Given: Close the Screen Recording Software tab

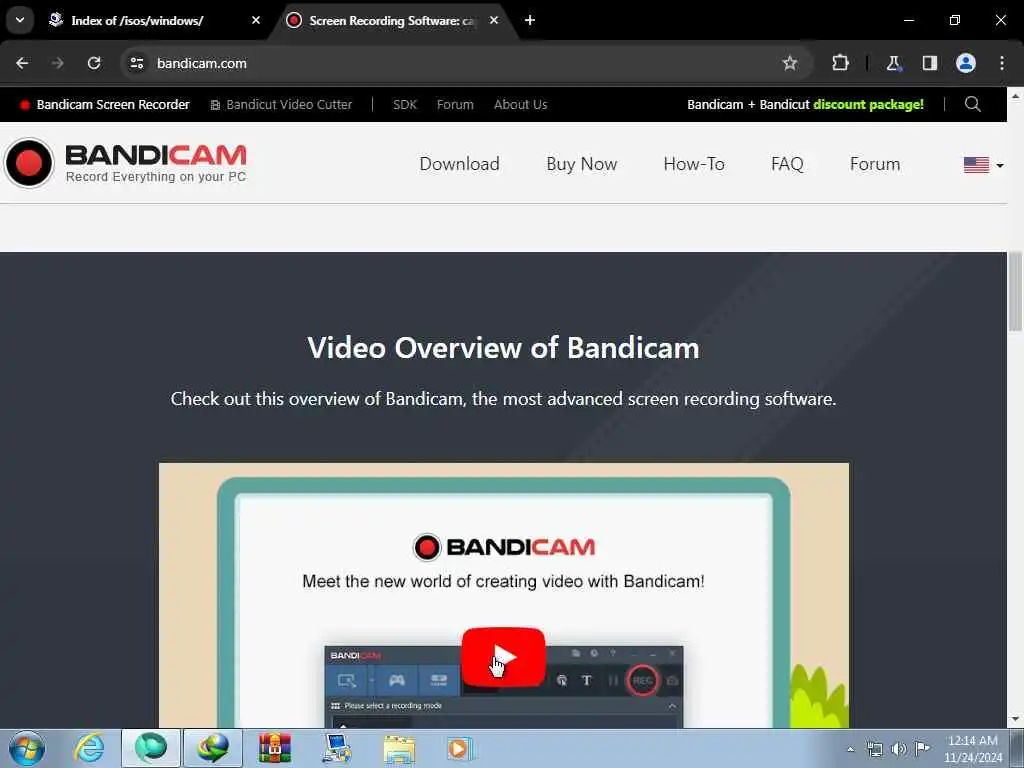Looking at the screenshot, I should click(x=494, y=20).
